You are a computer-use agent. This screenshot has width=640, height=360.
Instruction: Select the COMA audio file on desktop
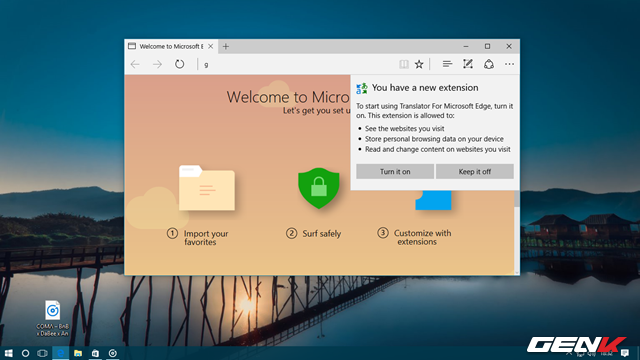[x=53, y=318]
